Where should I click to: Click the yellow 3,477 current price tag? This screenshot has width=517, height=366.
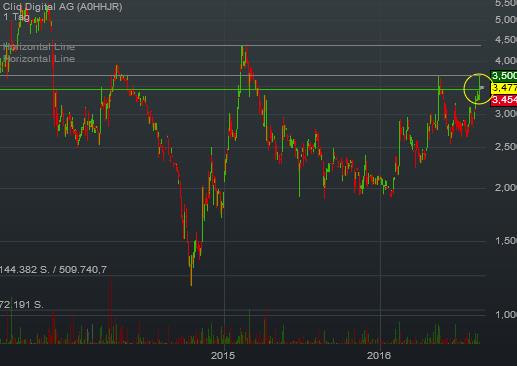pos(504,88)
